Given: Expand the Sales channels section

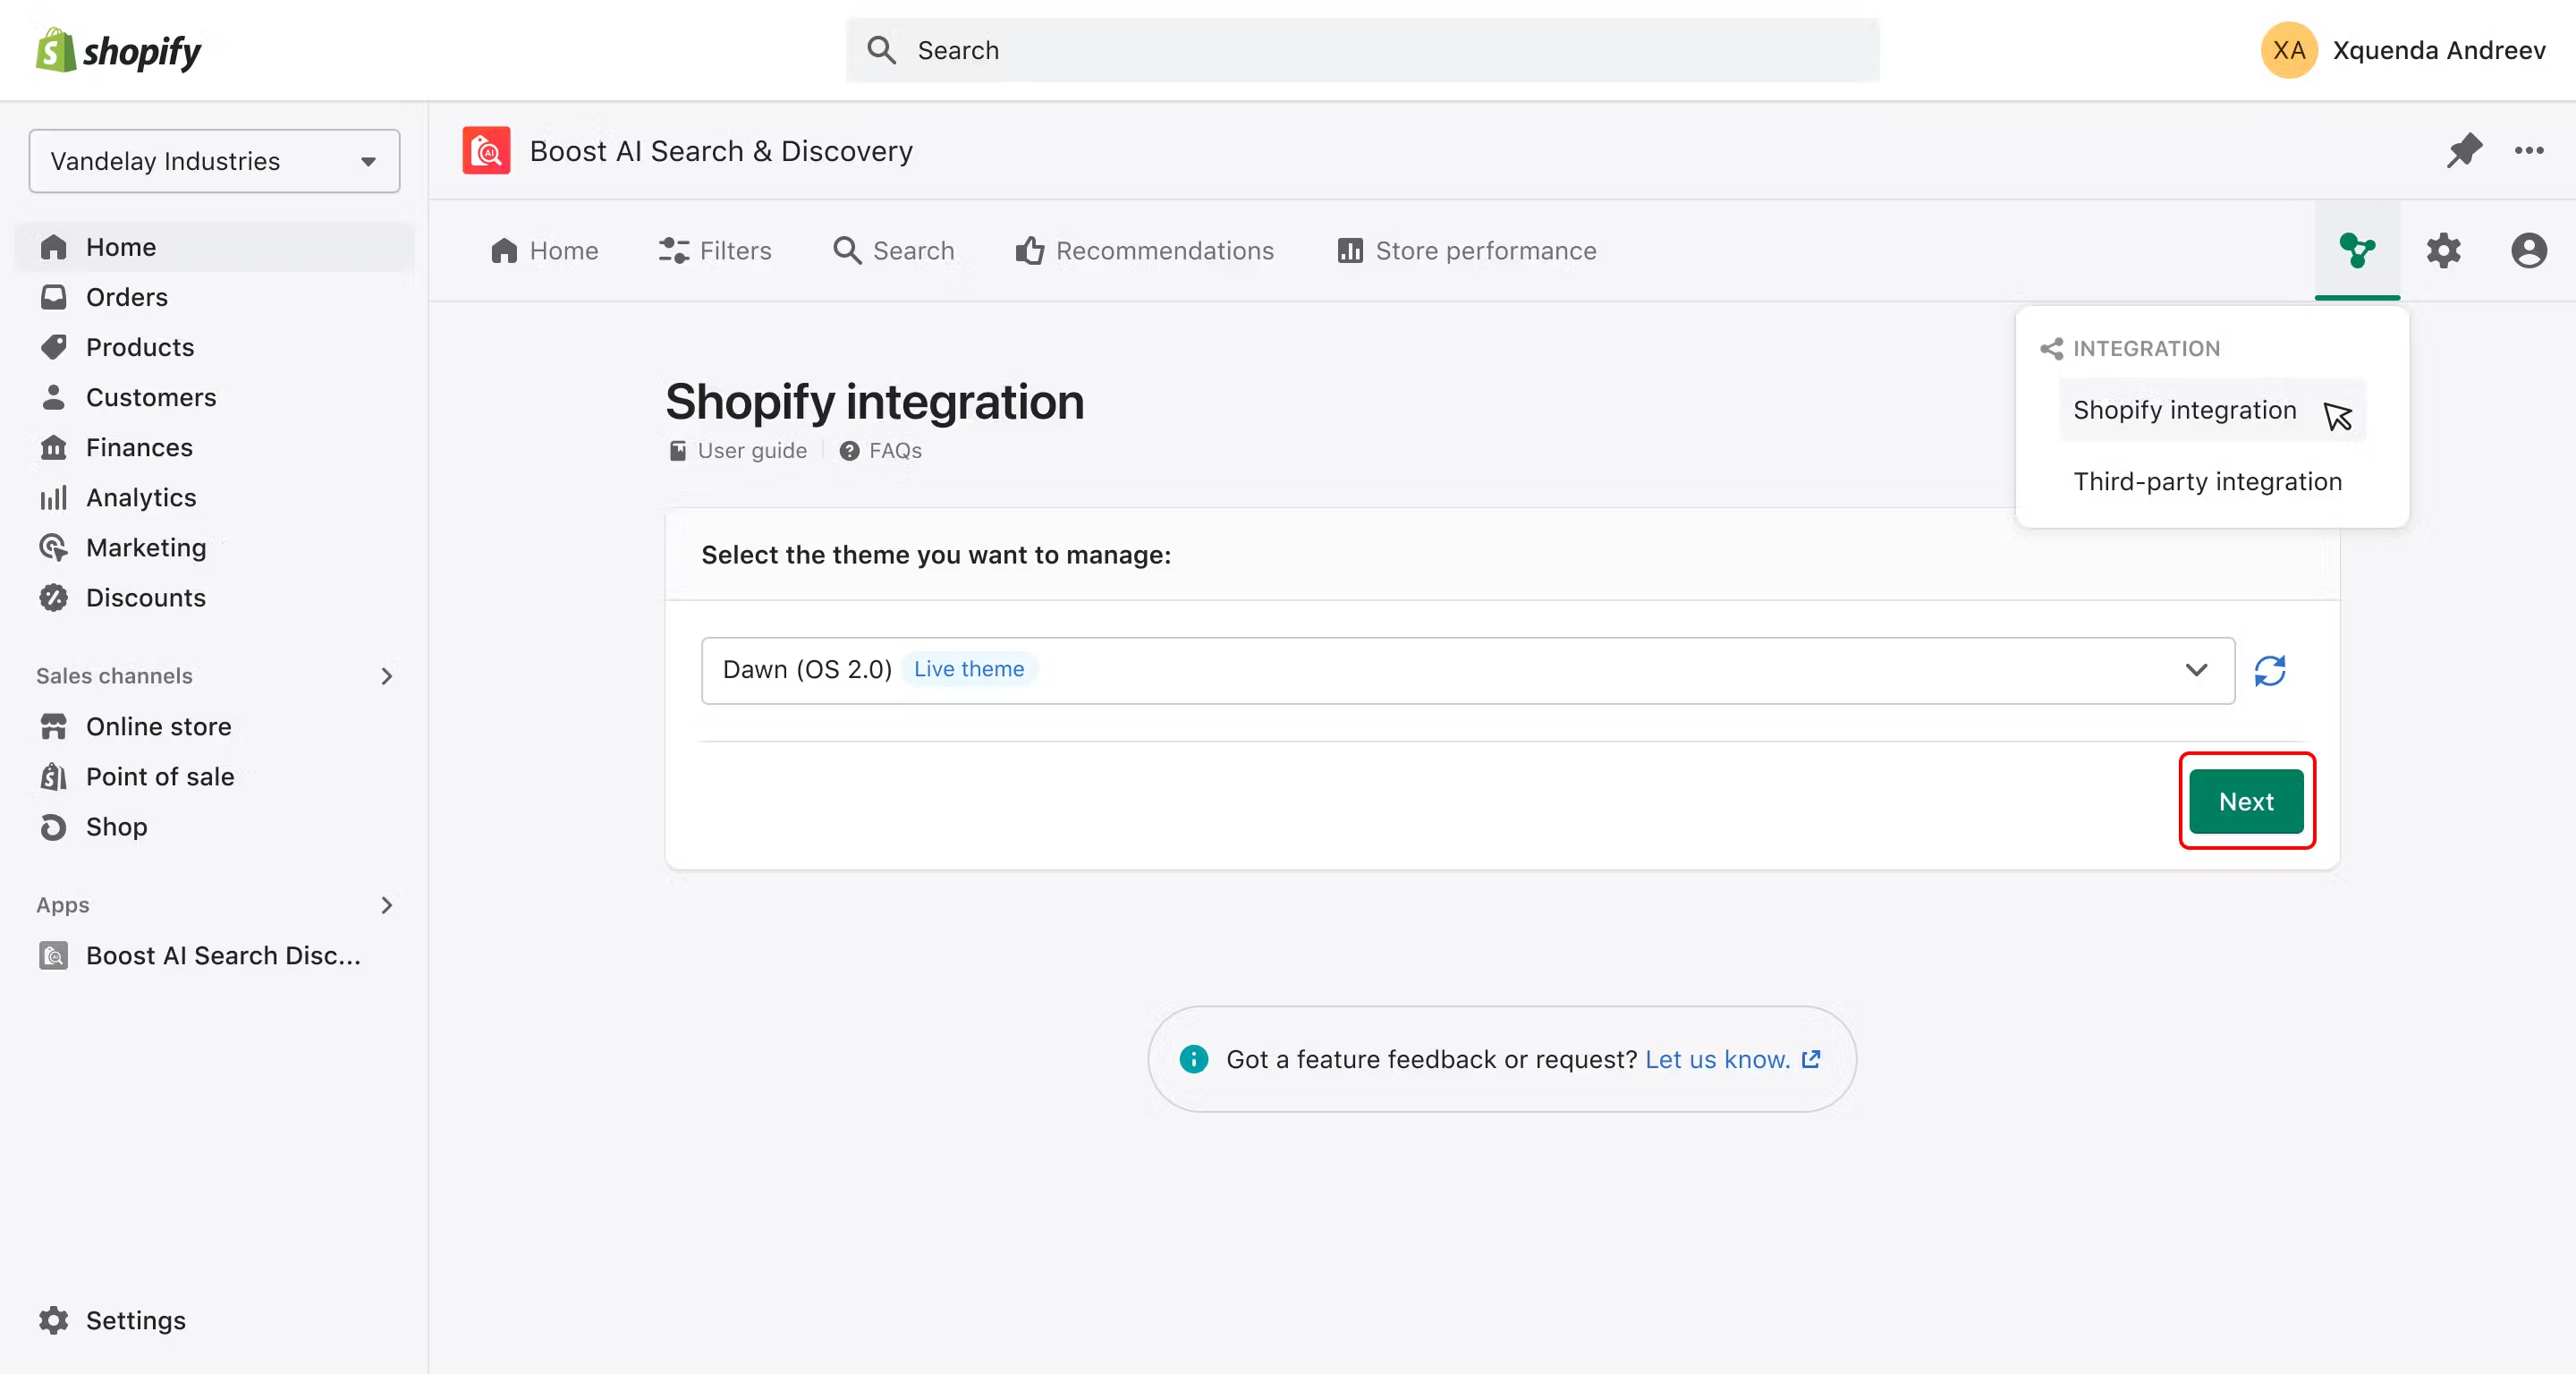Looking at the screenshot, I should coord(386,676).
